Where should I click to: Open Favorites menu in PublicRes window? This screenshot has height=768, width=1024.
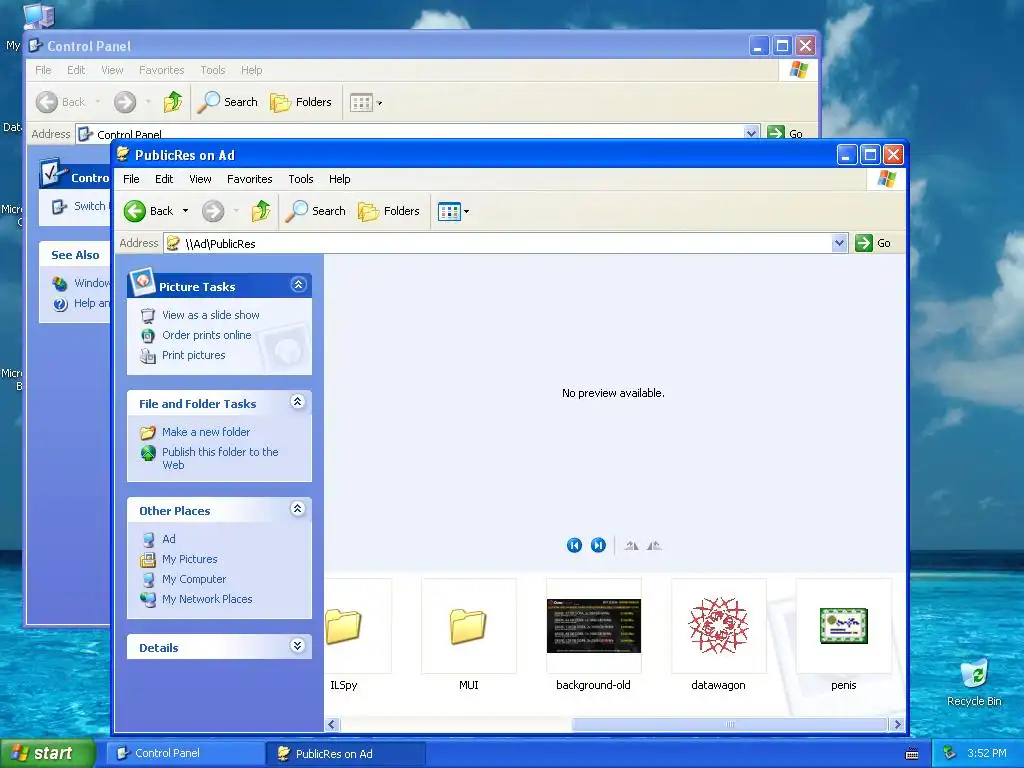249,179
